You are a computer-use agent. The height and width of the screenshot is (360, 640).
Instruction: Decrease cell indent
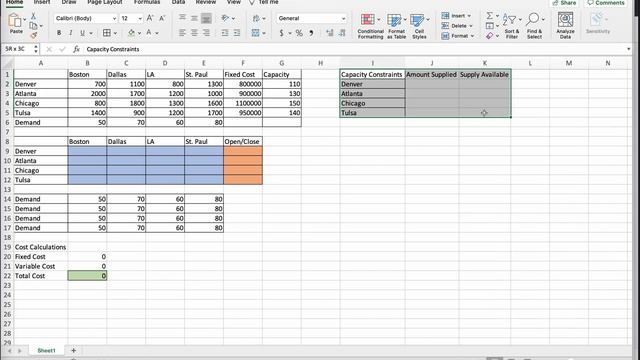click(x=225, y=33)
